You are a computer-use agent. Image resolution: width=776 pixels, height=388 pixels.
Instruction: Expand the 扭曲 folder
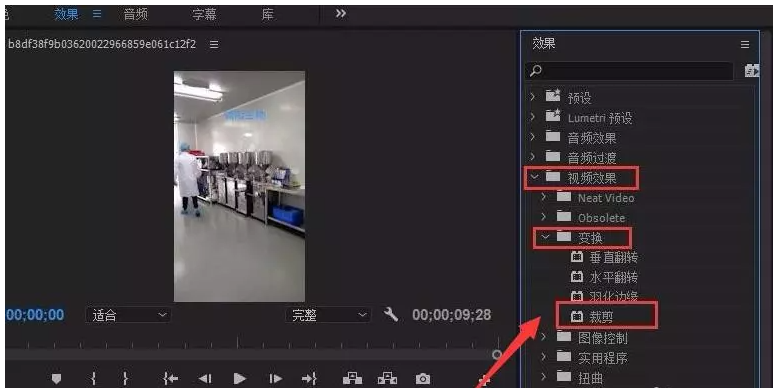click(544, 378)
